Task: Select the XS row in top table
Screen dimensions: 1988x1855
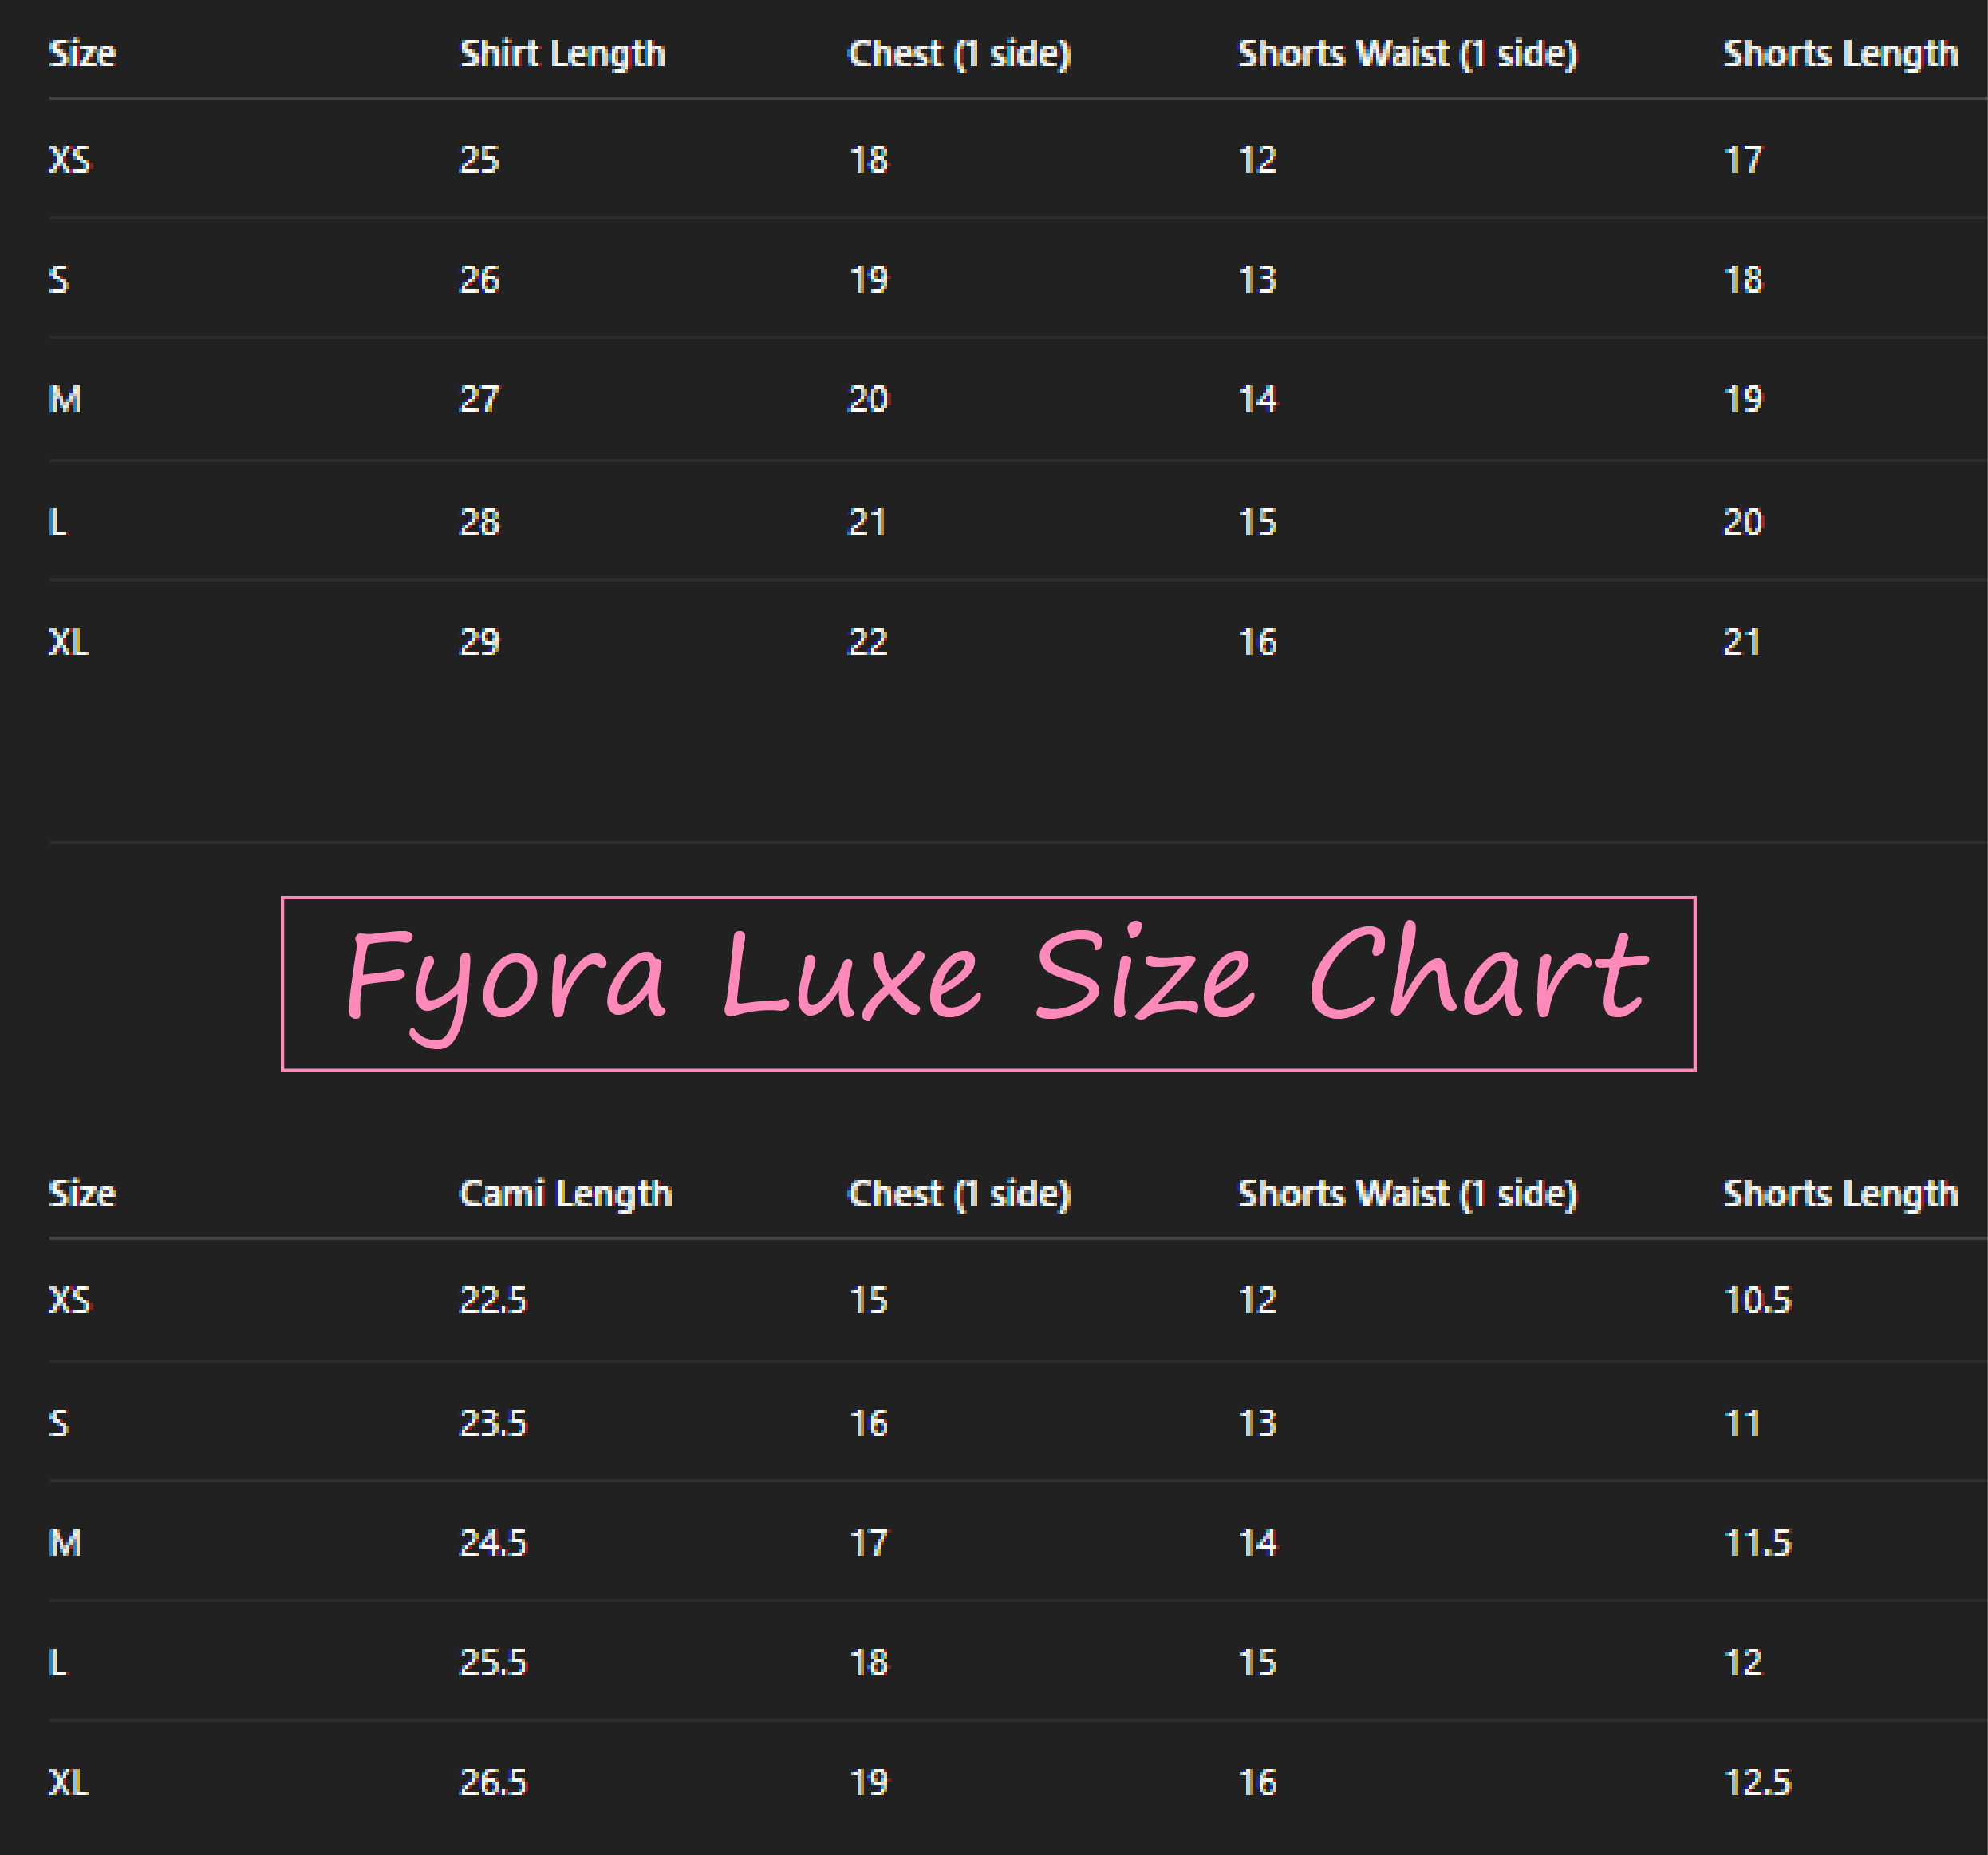Action: 1018,160
